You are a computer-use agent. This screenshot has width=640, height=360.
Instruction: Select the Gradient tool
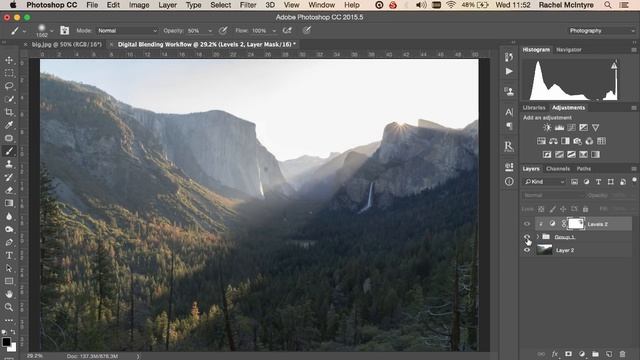point(9,203)
